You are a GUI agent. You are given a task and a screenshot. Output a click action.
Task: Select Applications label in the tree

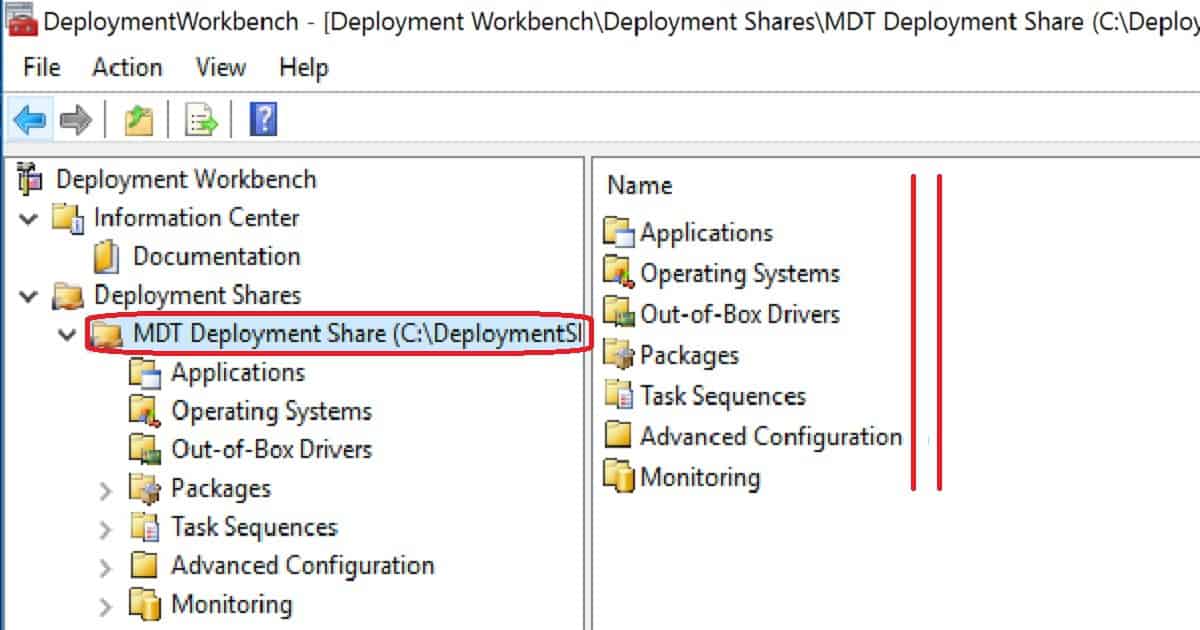click(238, 373)
